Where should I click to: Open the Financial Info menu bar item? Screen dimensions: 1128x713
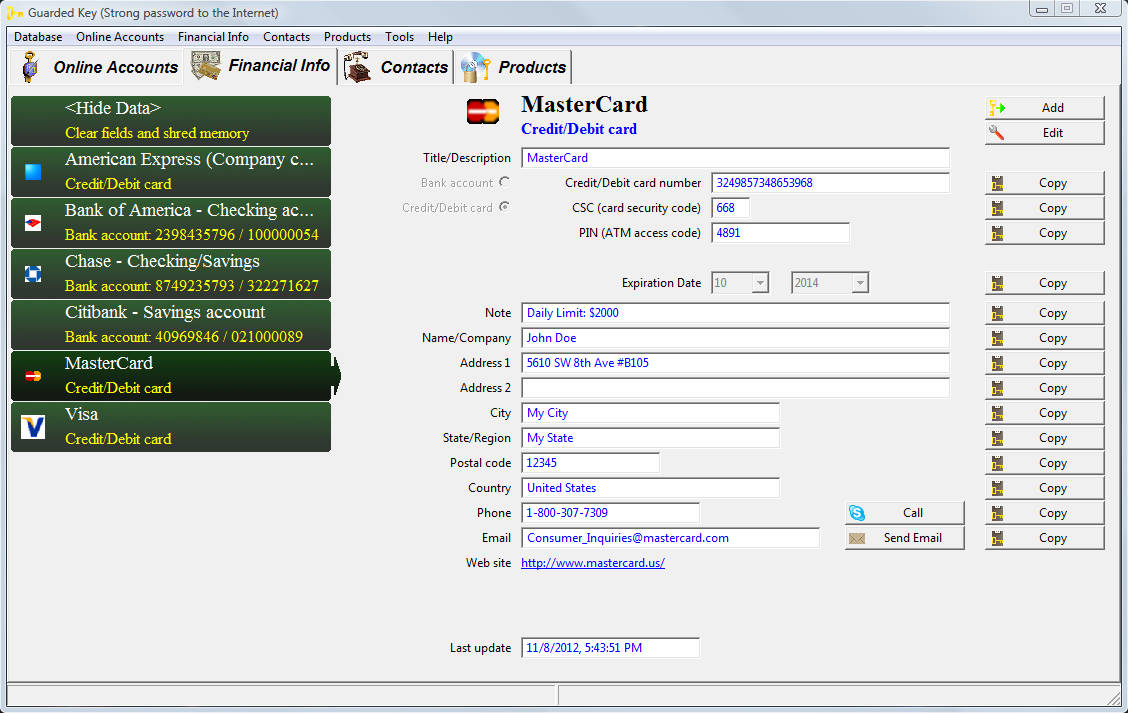(x=213, y=37)
